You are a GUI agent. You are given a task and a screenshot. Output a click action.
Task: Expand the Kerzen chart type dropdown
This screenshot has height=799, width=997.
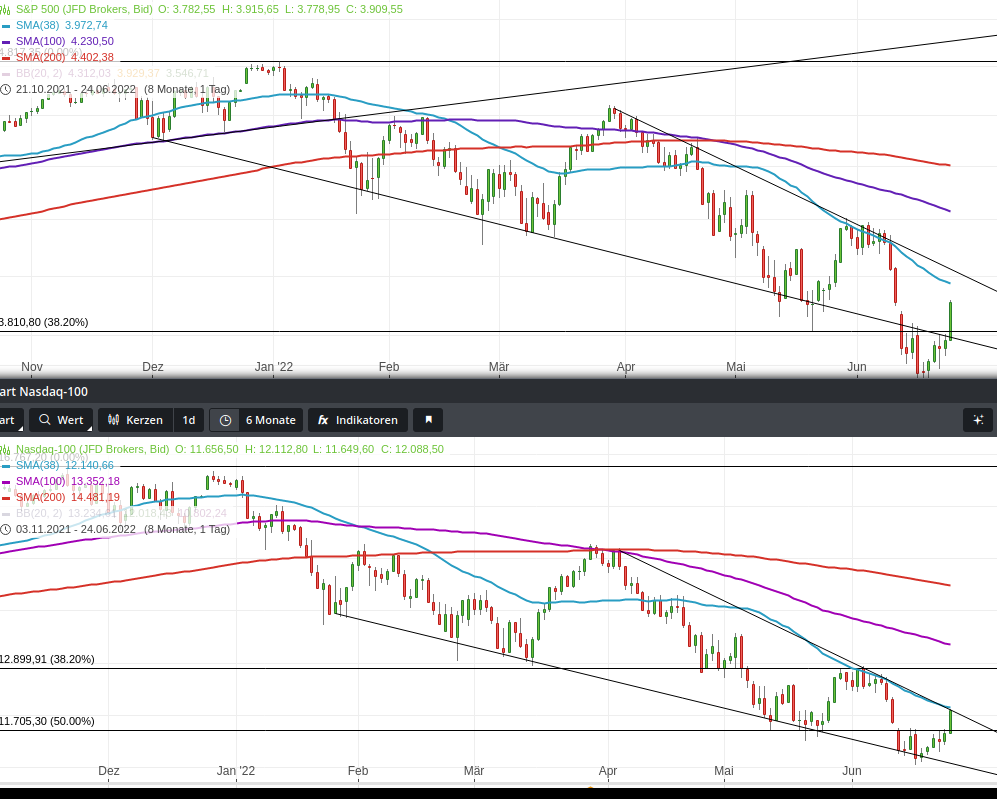[x=134, y=420]
